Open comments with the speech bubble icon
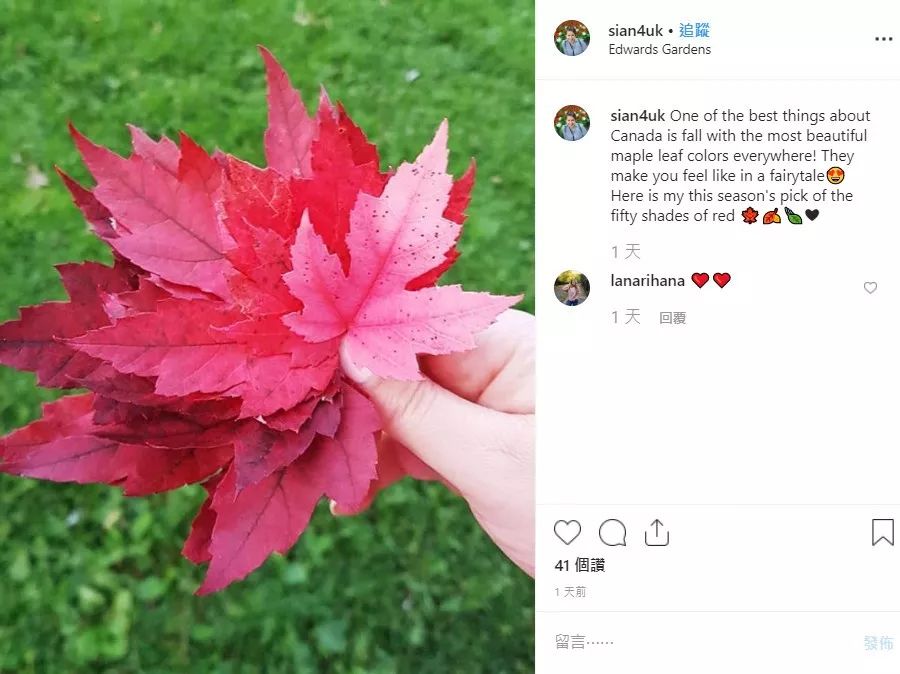The width and height of the screenshot is (900, 674). 612,532
